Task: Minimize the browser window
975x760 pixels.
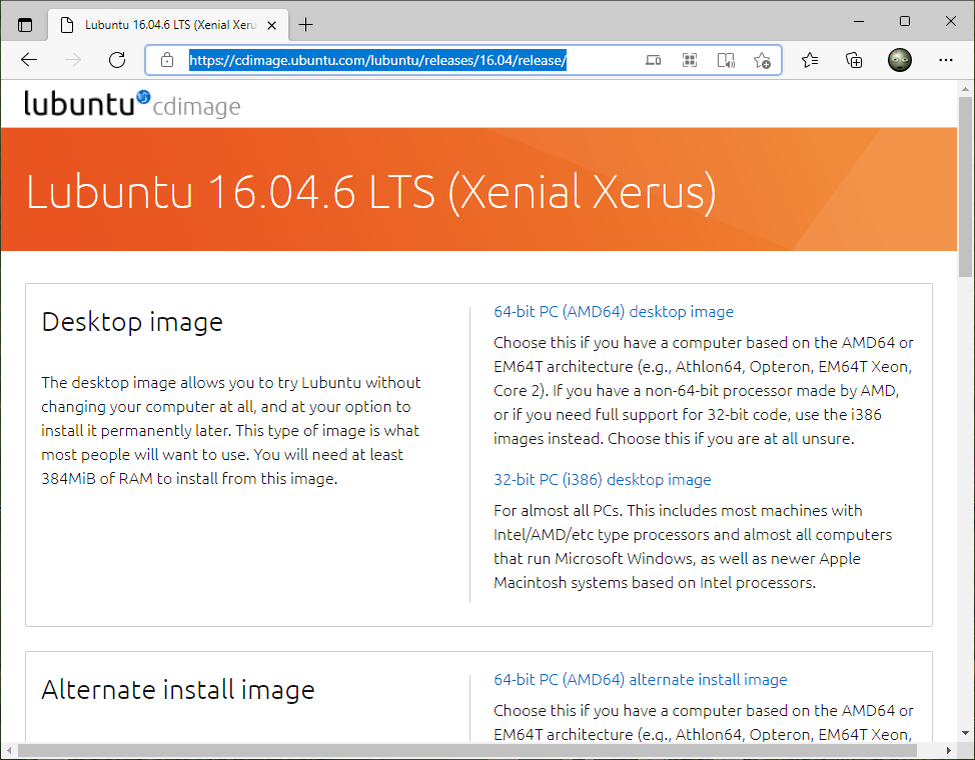Action: tap(859, 21)
